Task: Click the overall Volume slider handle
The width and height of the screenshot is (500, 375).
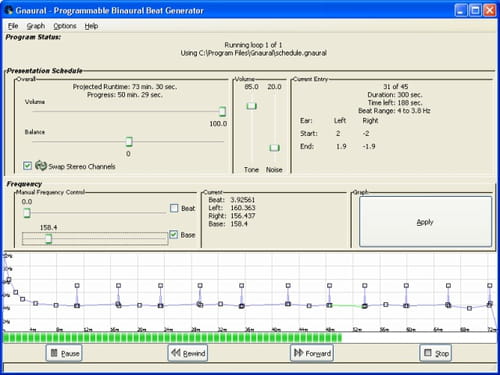Action: (222, 111)
